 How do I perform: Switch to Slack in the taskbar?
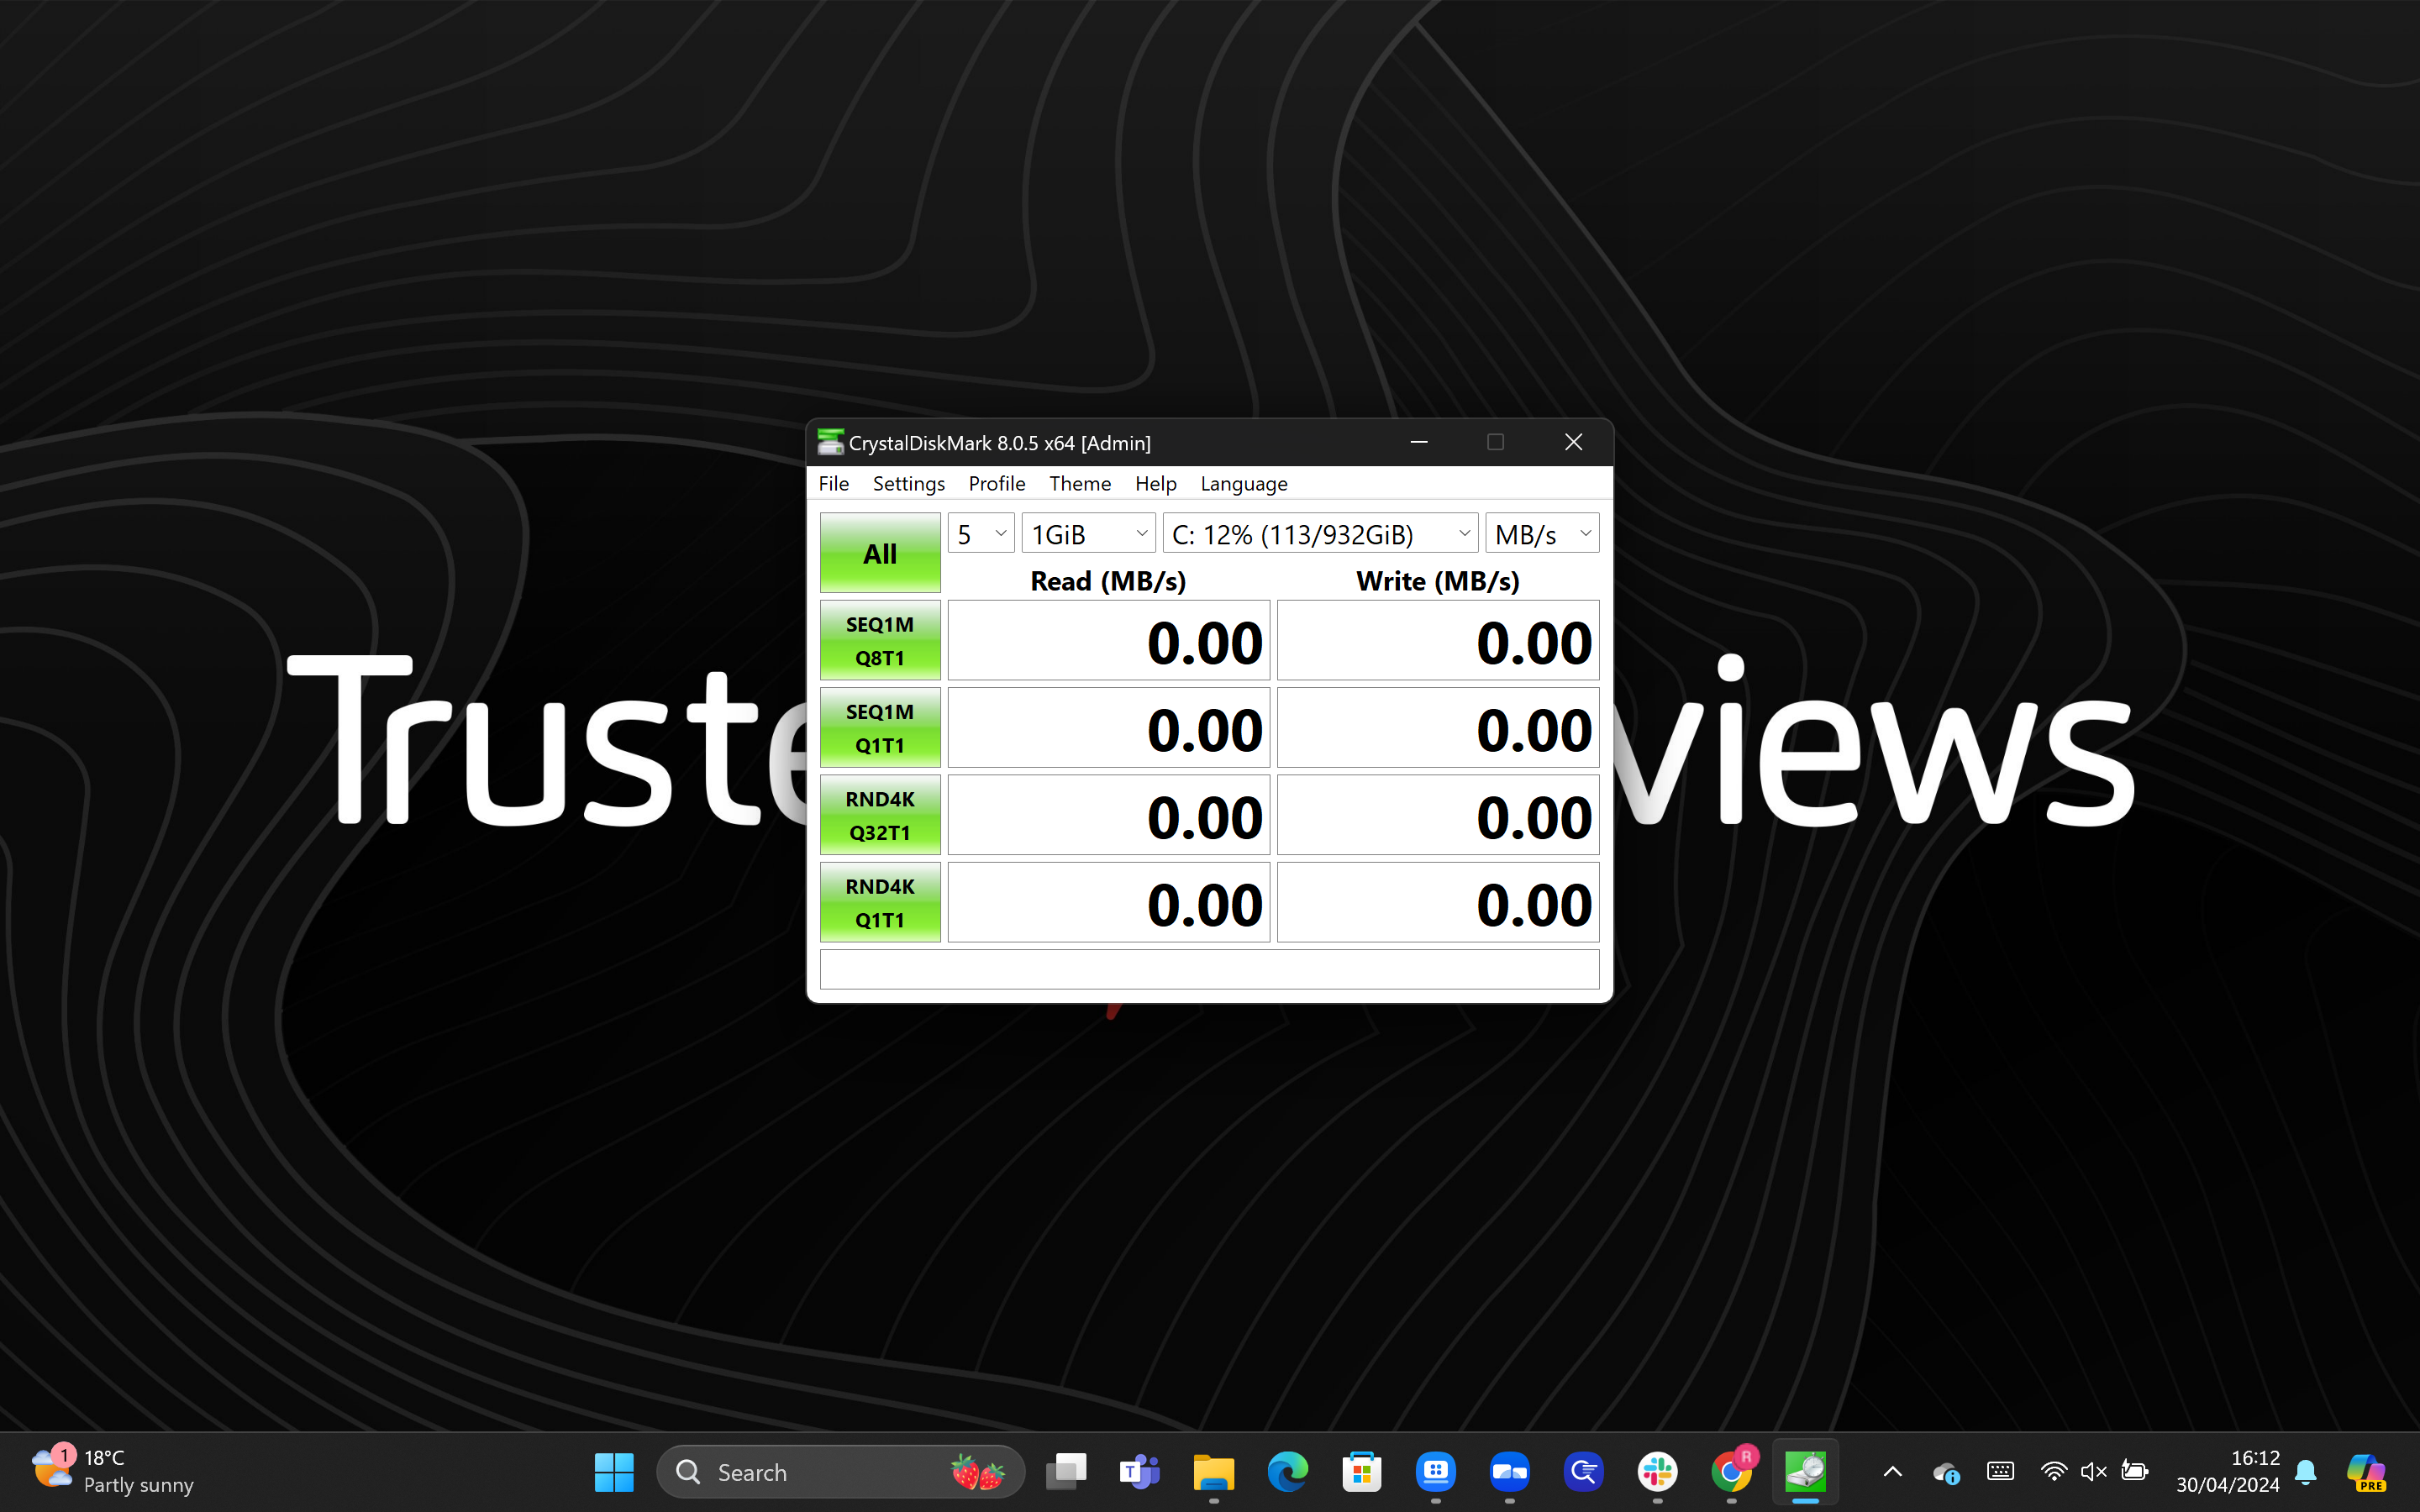1657,1472
